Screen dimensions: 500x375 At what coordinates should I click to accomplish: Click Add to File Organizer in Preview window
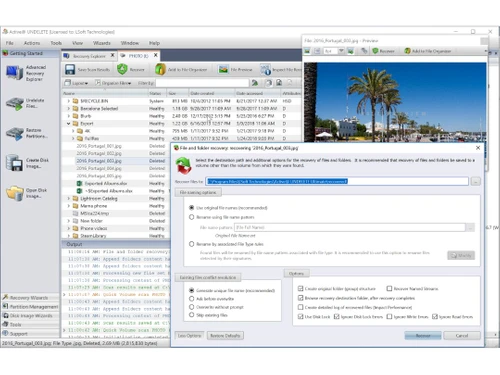point(428,51)
